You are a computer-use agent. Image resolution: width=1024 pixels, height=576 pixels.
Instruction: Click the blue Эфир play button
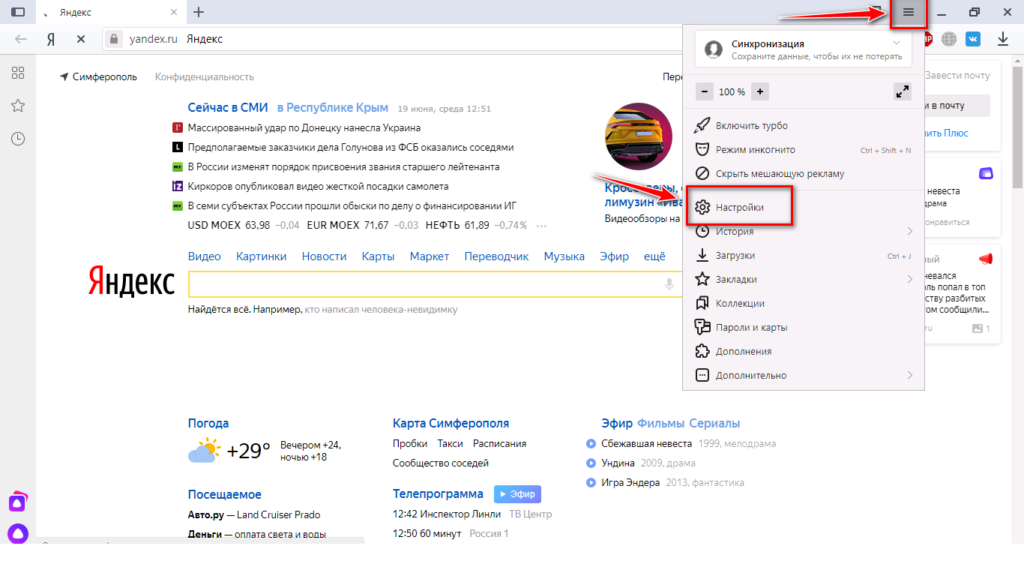517,494
